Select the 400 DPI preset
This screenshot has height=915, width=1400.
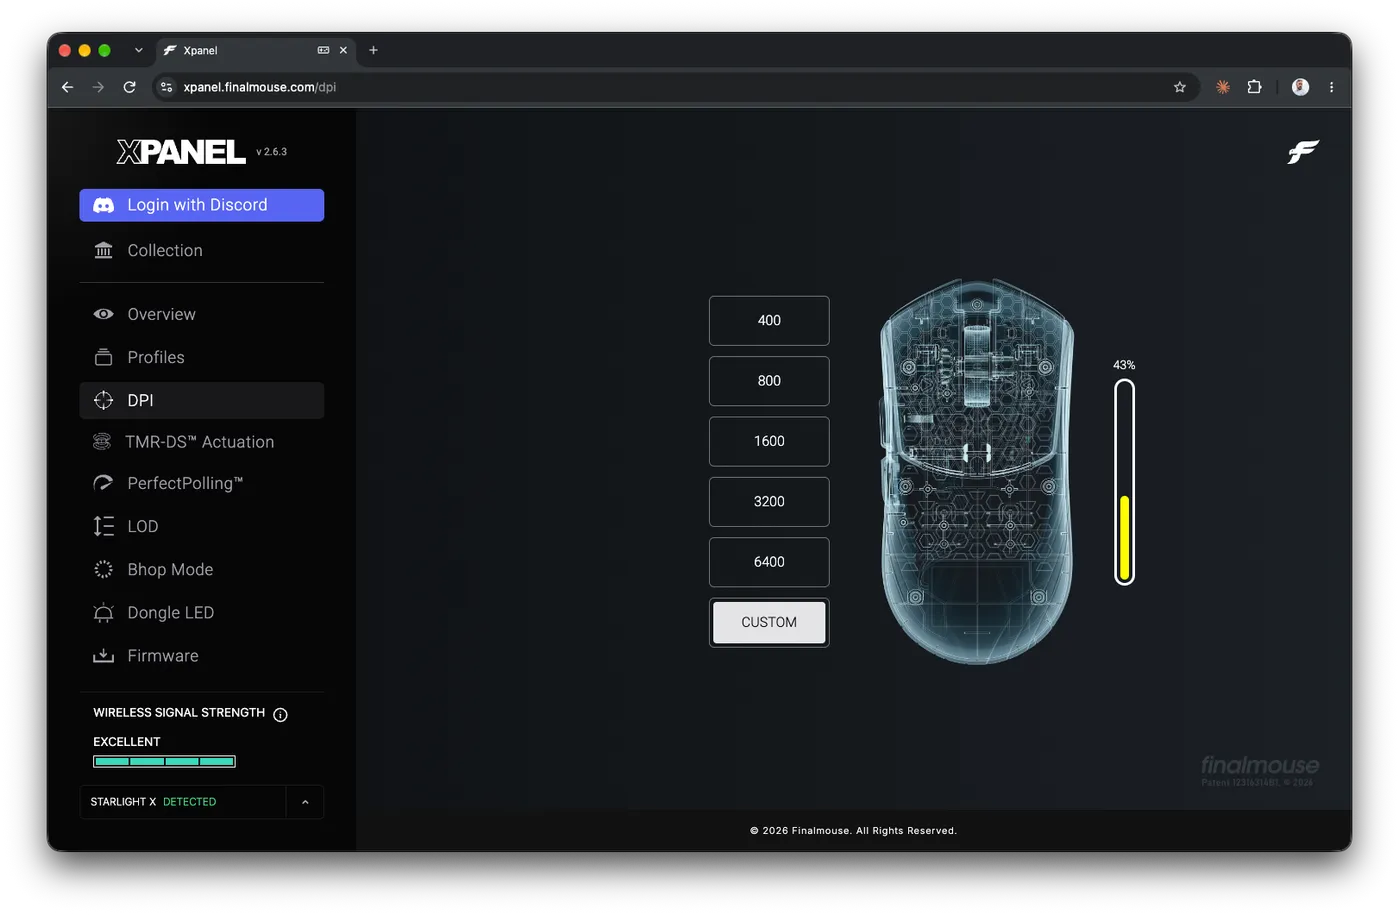click(769, 321)
